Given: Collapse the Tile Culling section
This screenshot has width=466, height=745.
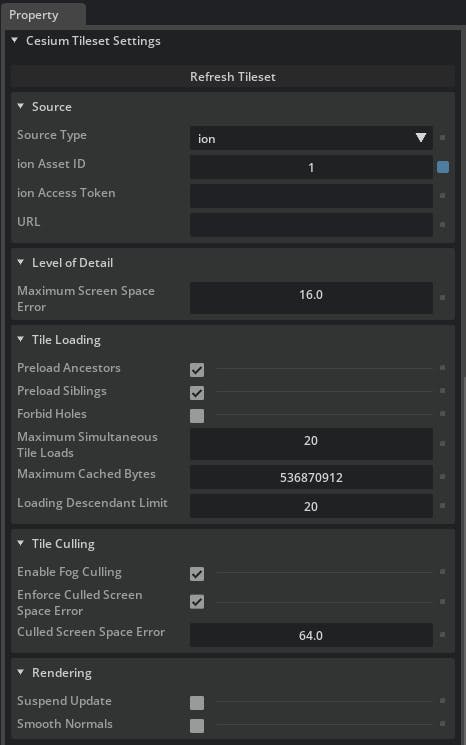Looking at the screenshot, I should click(x=20, y=543).
